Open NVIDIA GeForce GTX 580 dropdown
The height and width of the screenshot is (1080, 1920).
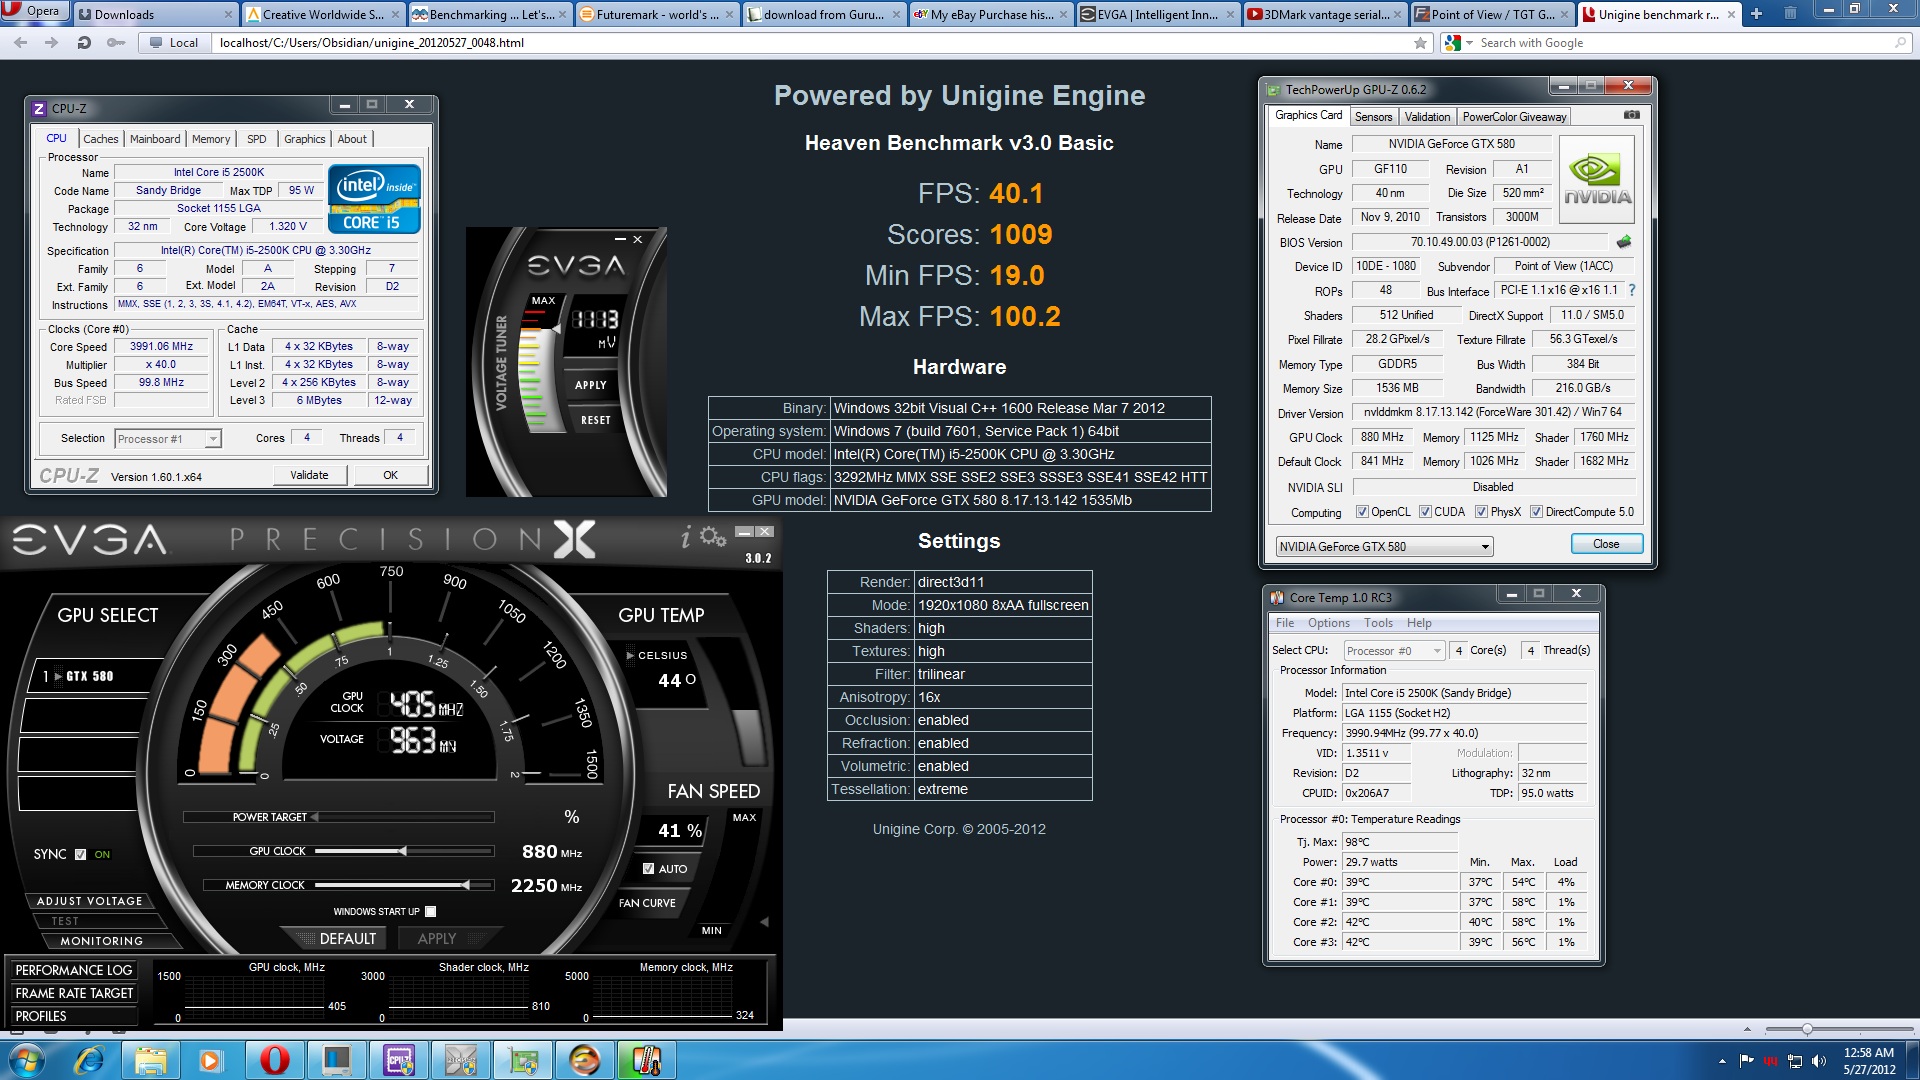click(x=1384, y=546)
